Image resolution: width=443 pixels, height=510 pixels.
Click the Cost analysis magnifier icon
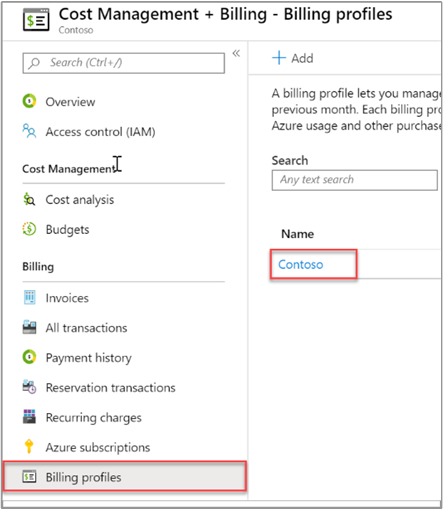(x=29, y=199)
